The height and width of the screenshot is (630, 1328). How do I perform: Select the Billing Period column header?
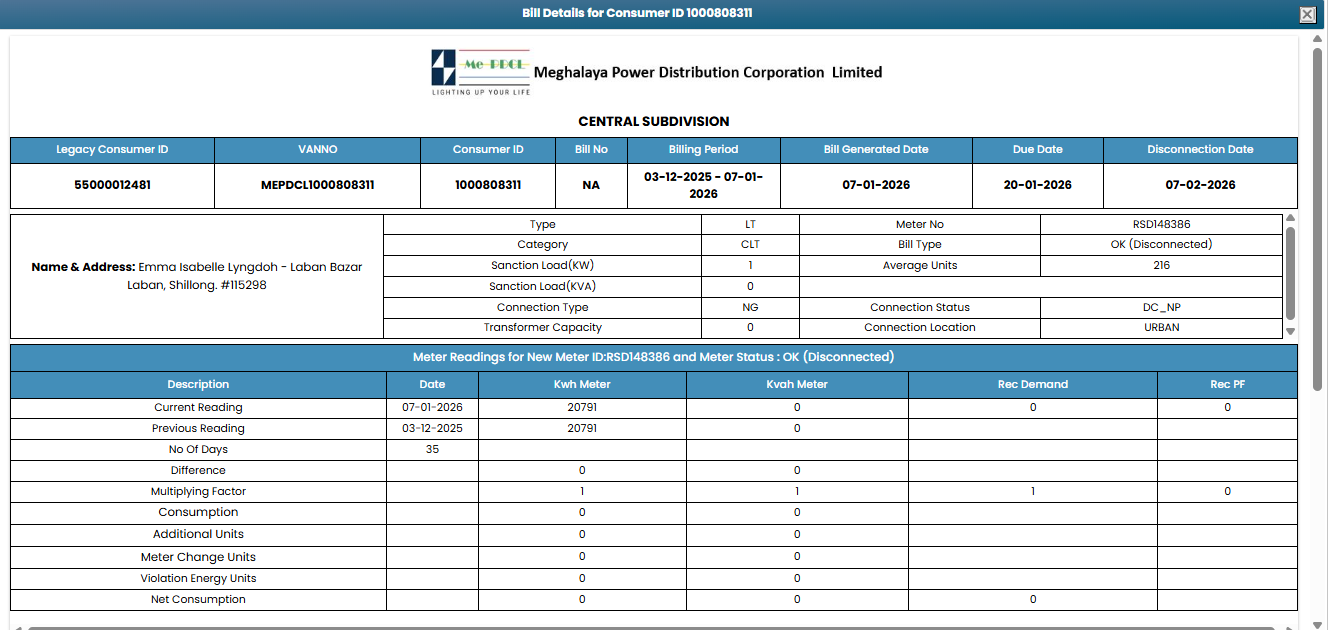704,150
